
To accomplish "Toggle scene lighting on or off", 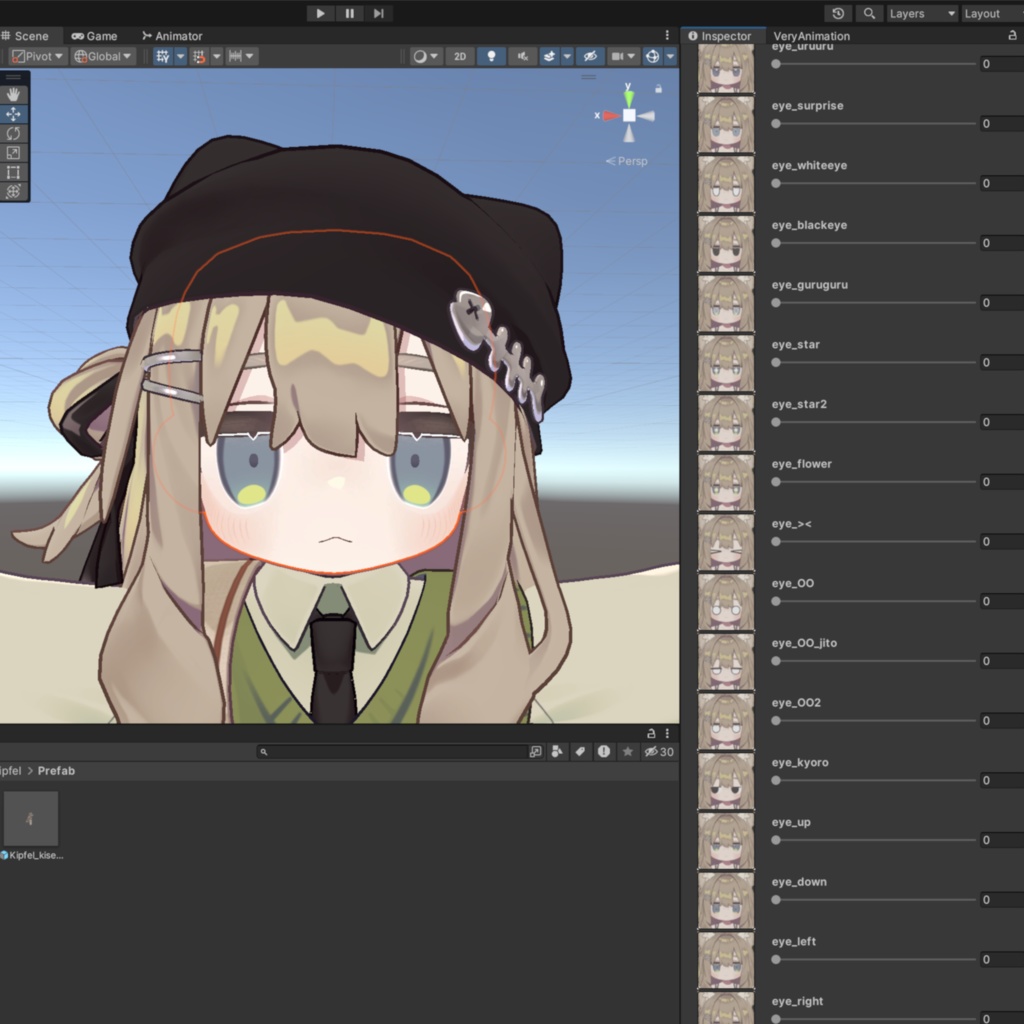I will (x=491, y=56).
